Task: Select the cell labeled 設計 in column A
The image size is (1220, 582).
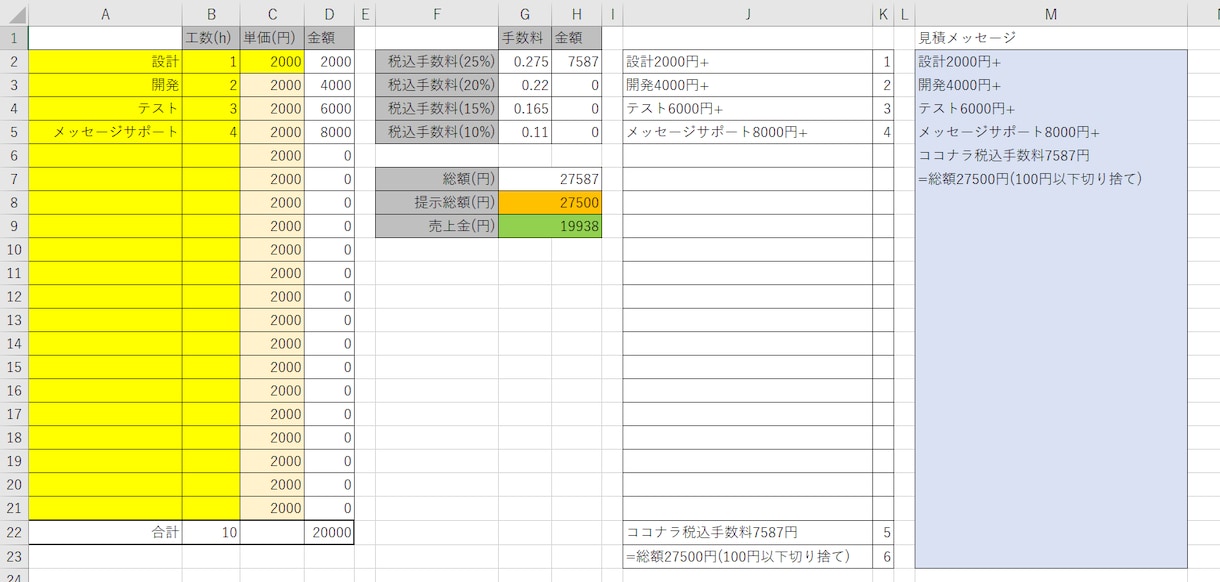Action: (x=105, y=62)
